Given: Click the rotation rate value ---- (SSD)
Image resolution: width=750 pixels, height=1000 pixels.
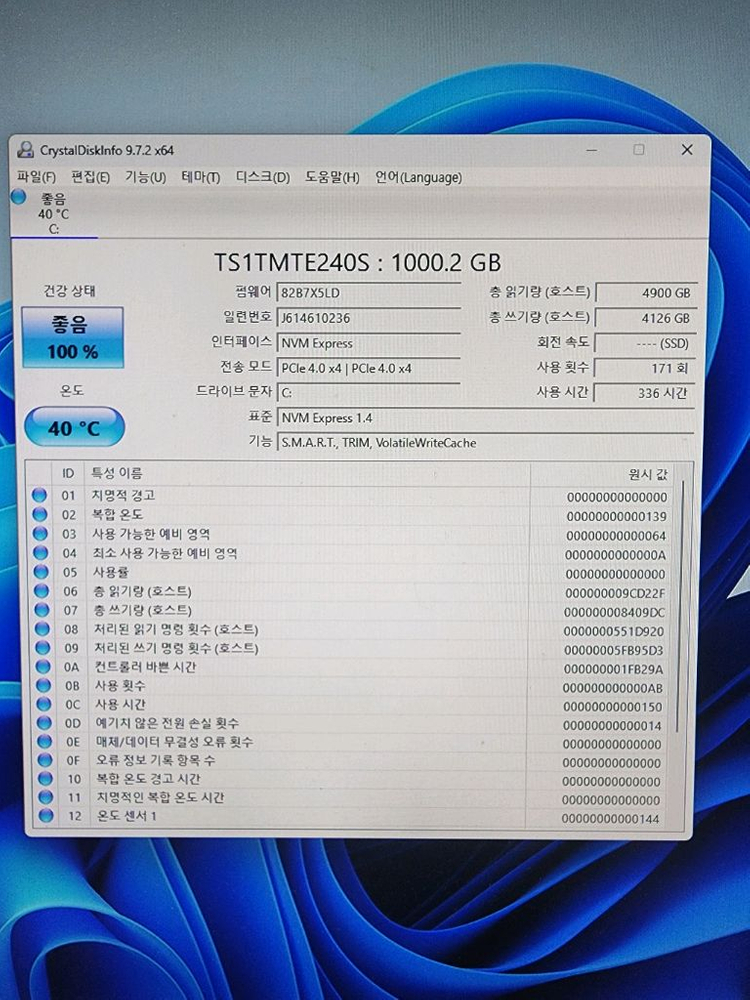Looking at the screenshot, I should (645, 343).
